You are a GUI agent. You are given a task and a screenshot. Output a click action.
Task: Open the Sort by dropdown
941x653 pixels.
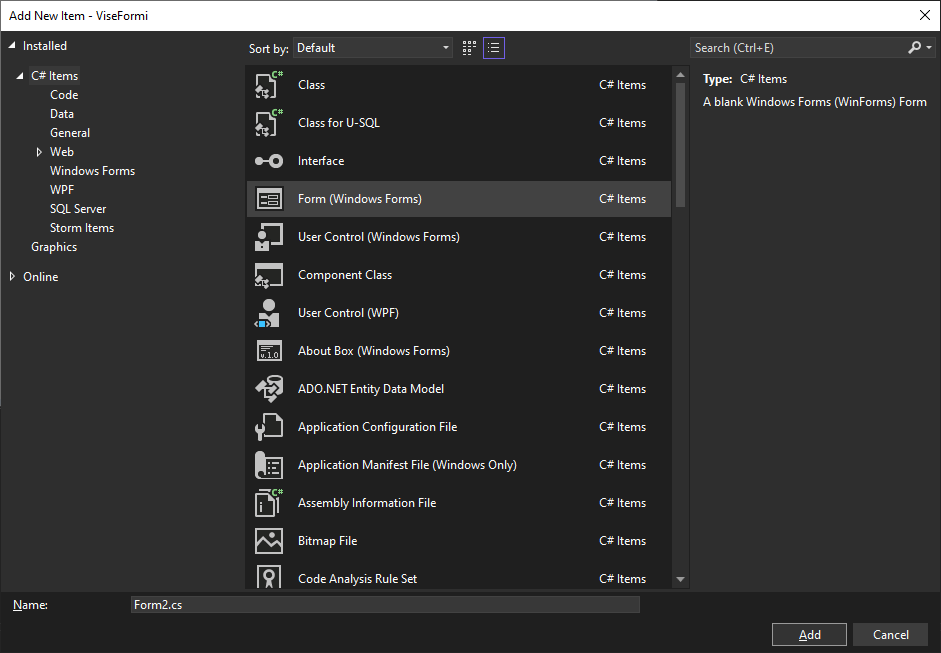[373, 48]
